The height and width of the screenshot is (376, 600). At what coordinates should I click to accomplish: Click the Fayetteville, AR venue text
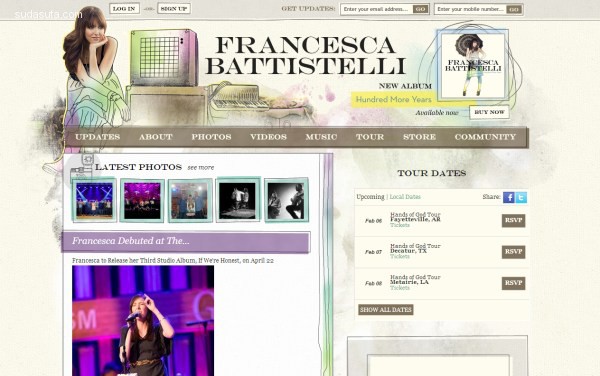[415, 220]
